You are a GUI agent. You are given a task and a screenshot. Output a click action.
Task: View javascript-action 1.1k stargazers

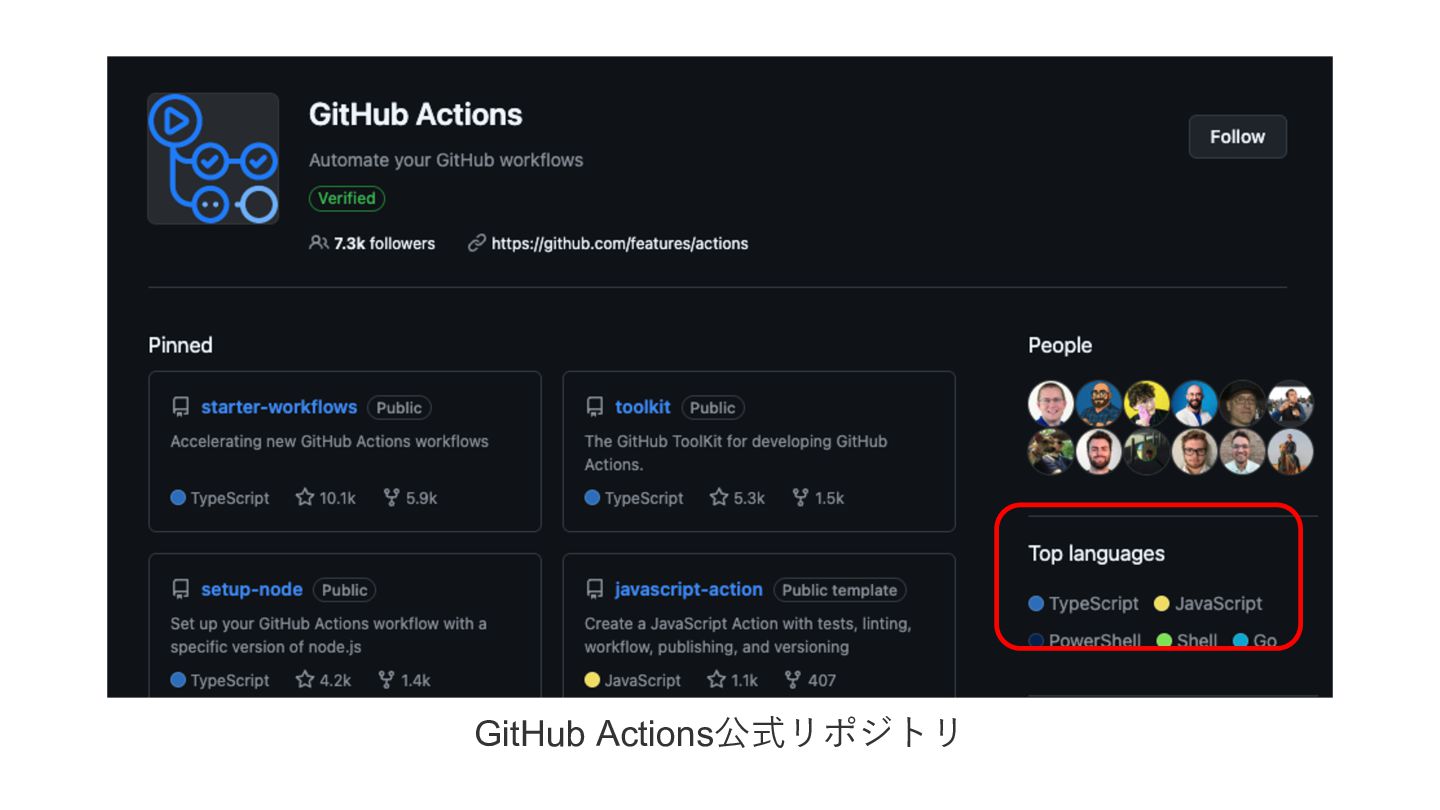point(733,680)
